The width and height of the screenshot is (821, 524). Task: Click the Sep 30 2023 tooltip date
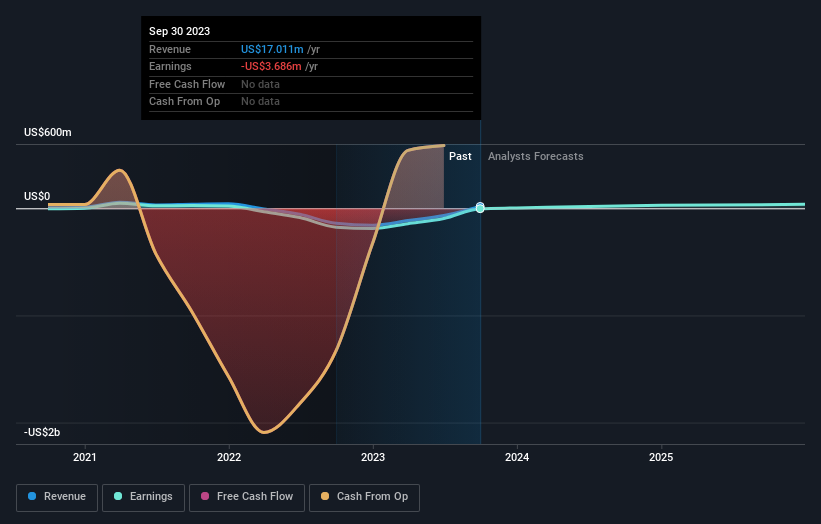click(x=180, y=31)
